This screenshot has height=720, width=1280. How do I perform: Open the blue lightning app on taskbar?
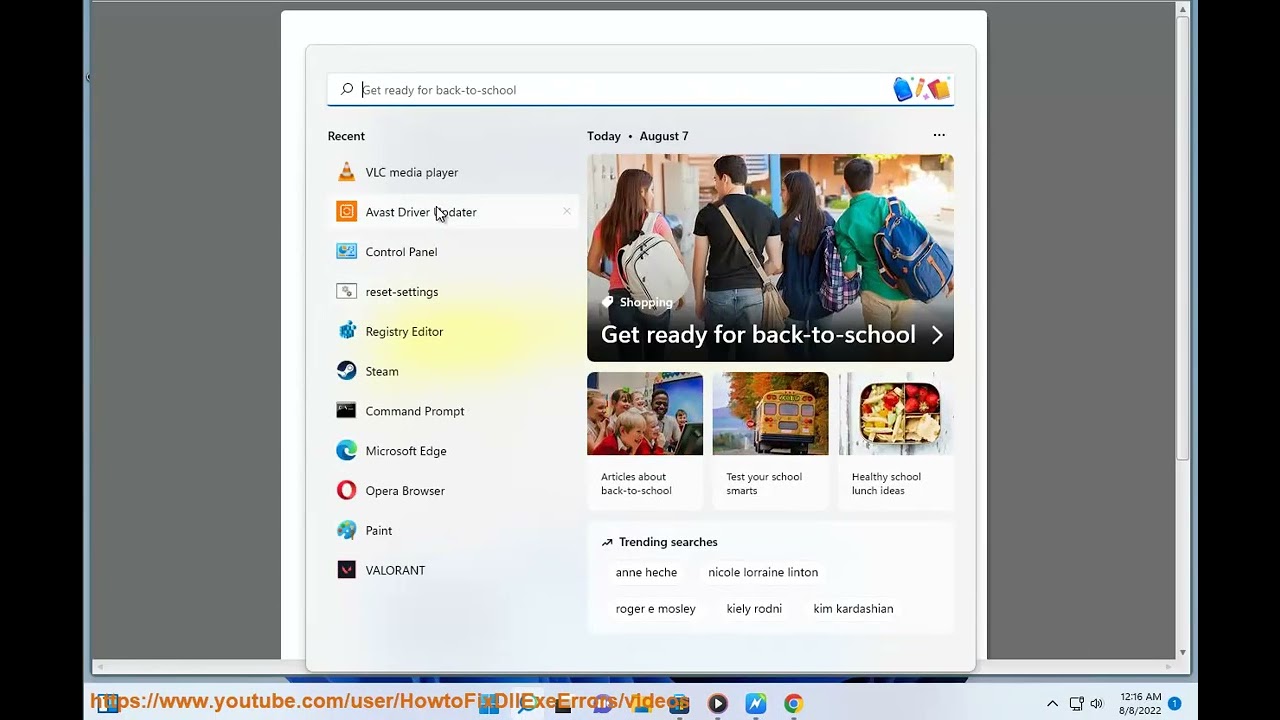tap(755, 704)
